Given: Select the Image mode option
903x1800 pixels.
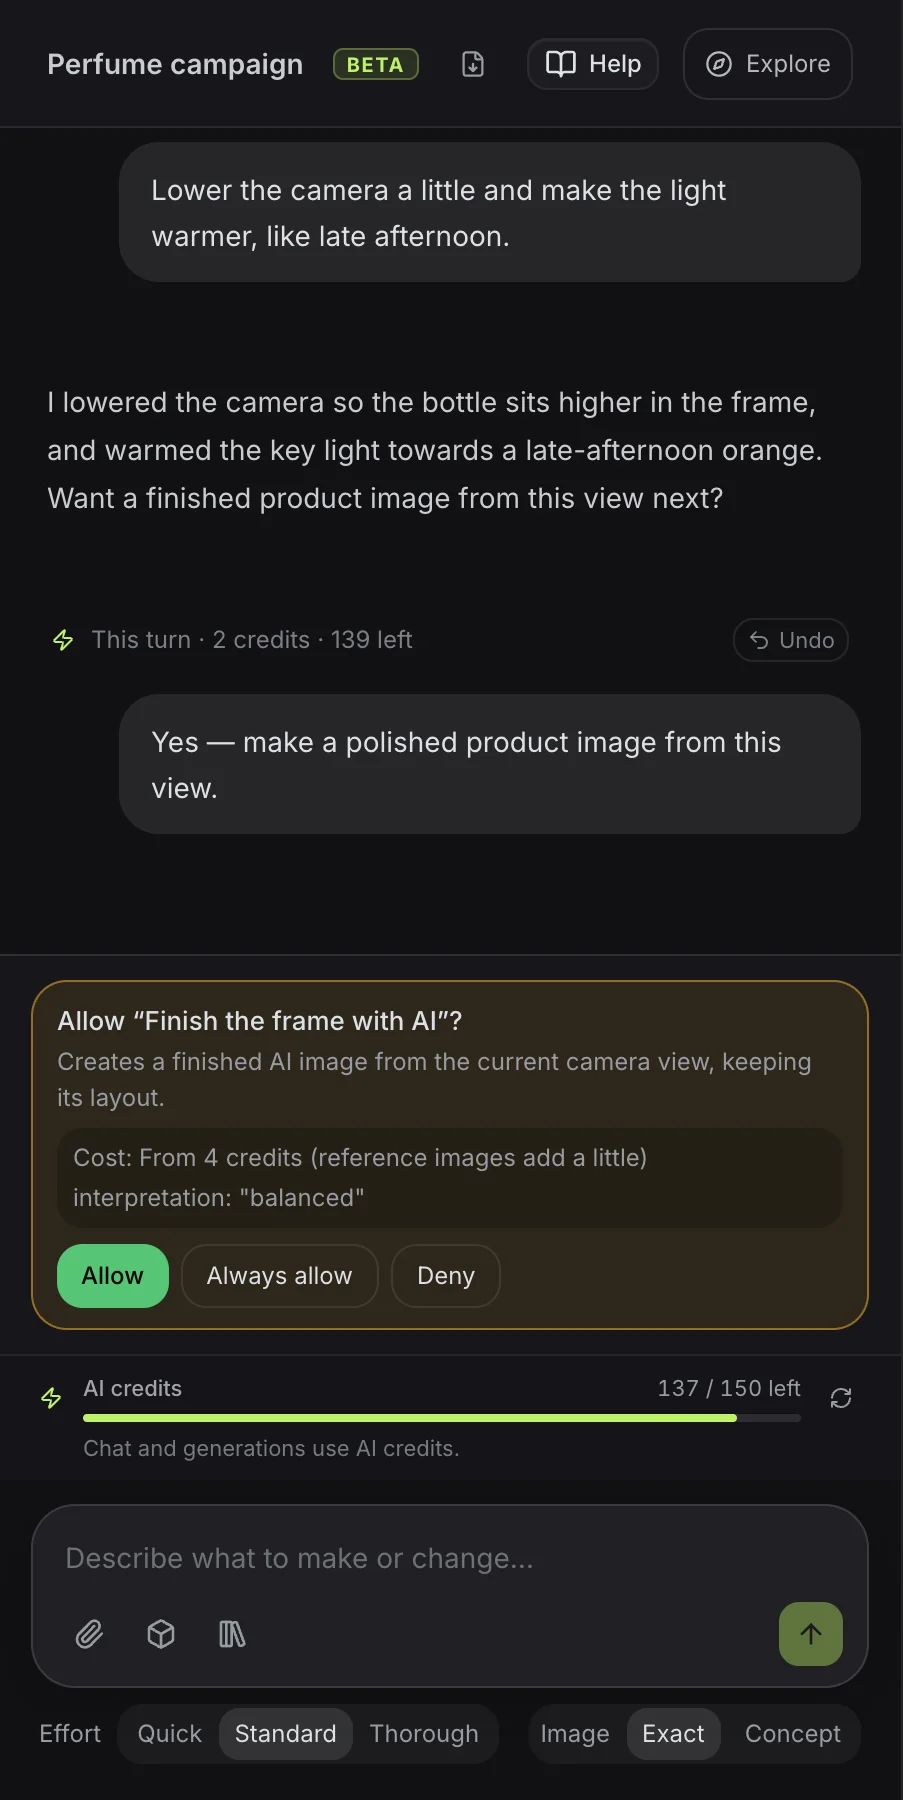Looking at the screenshot, I should tap(575, 1734).
